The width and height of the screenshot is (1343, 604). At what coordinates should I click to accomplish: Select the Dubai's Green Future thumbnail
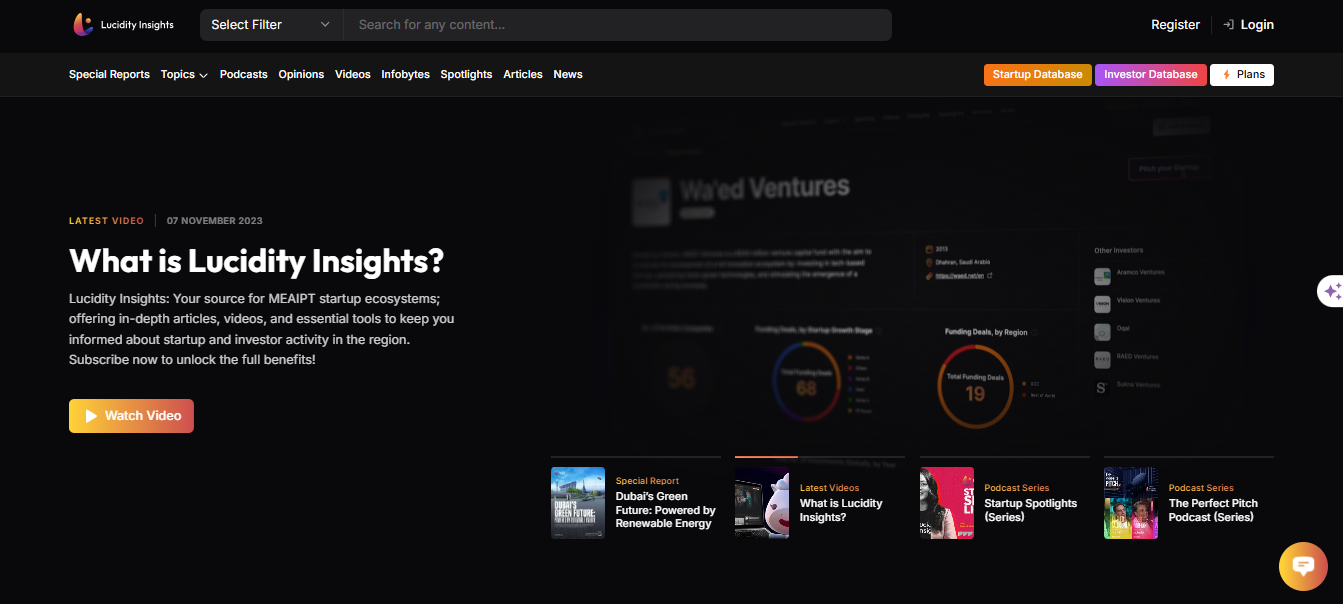coord(578,503)
